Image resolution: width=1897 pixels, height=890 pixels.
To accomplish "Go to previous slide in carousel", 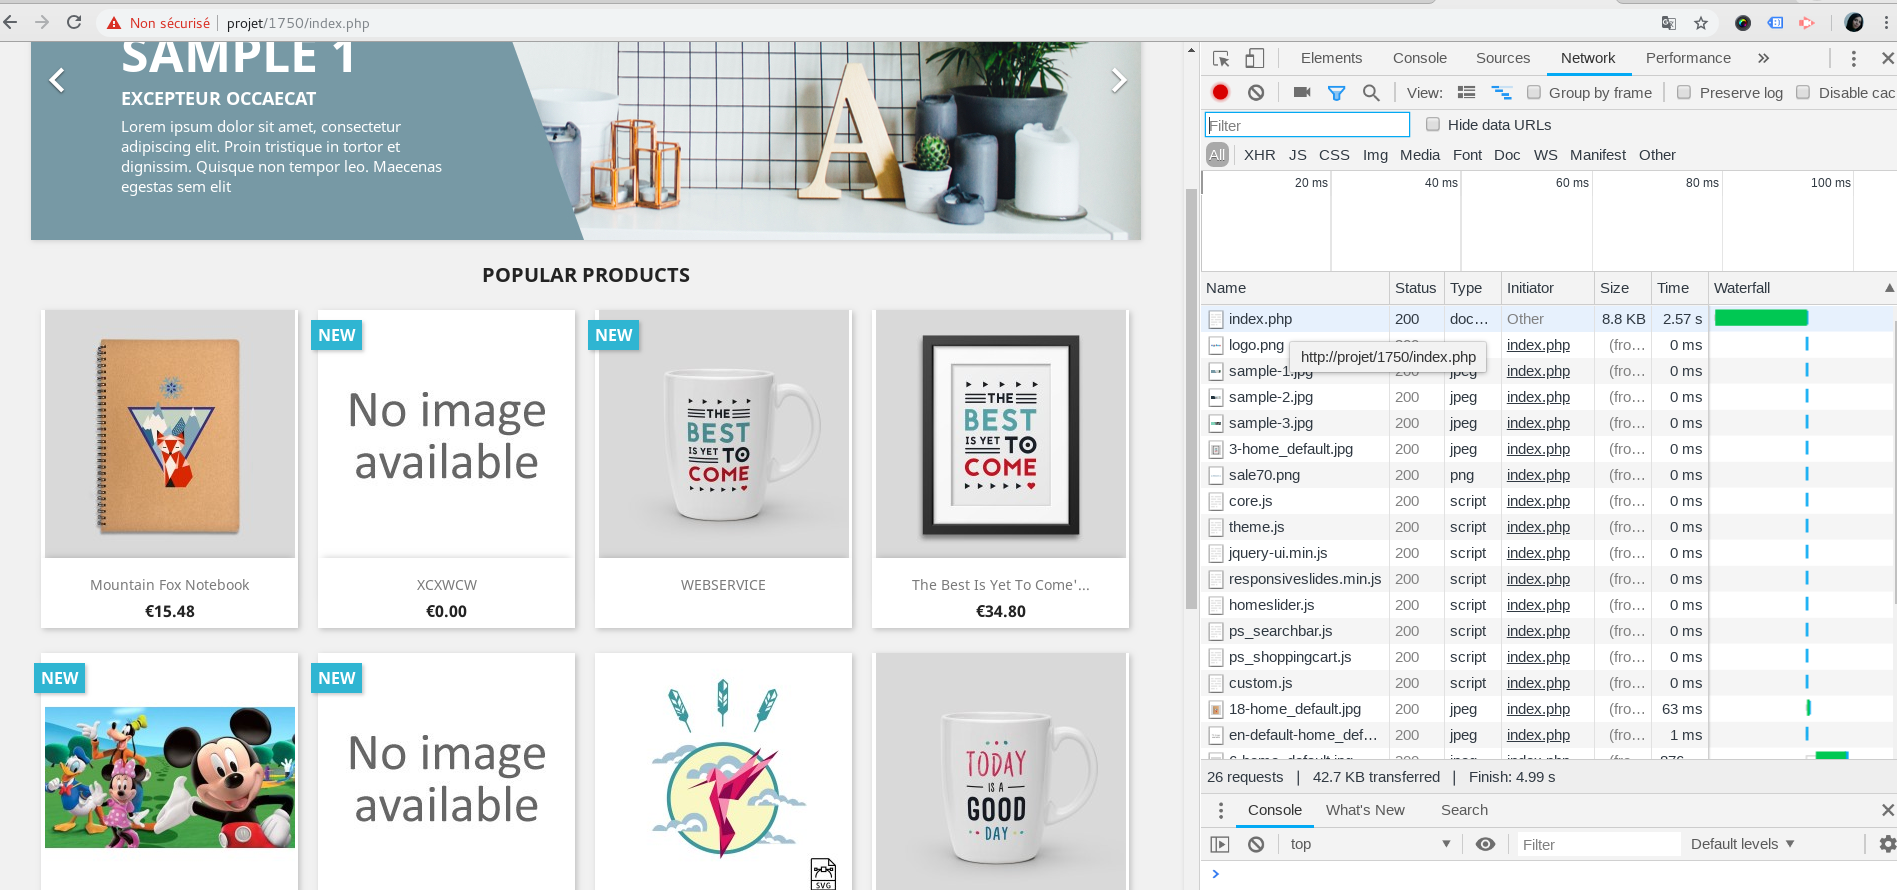I will tap(57, 80).
